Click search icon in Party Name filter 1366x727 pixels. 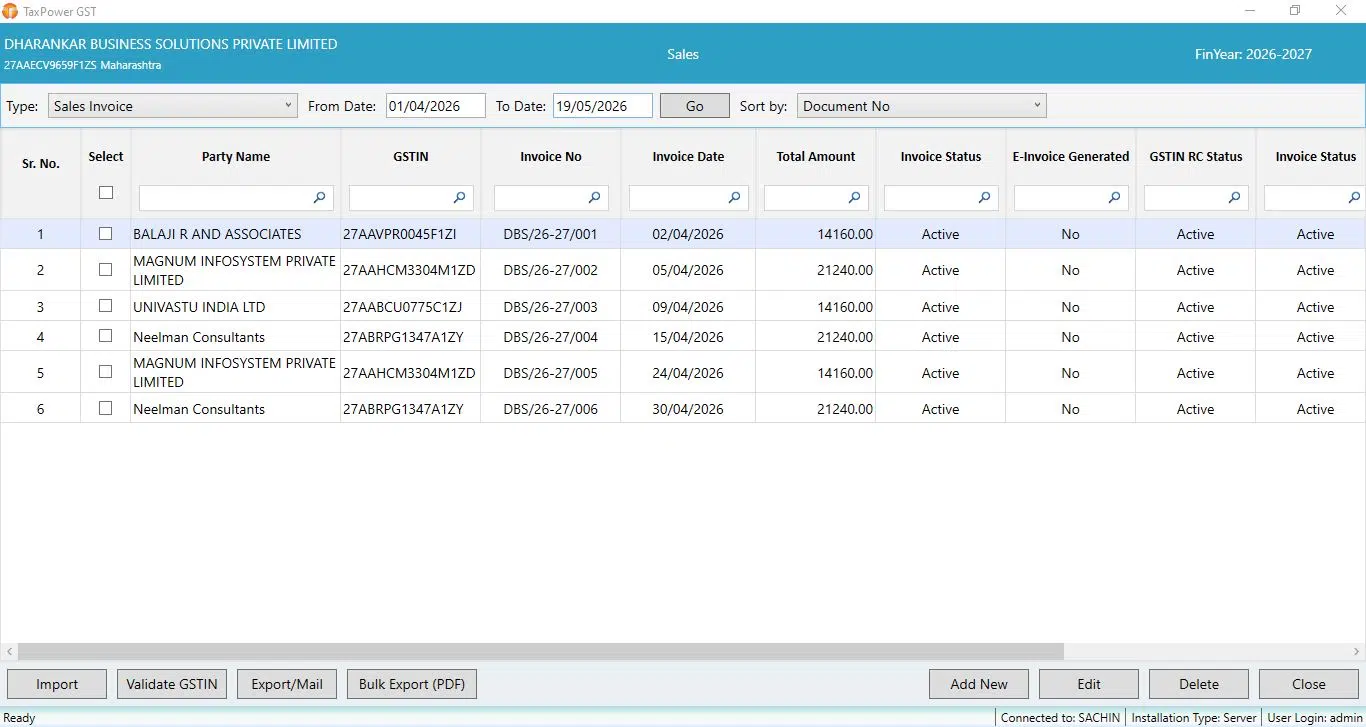tap(319, 198)
